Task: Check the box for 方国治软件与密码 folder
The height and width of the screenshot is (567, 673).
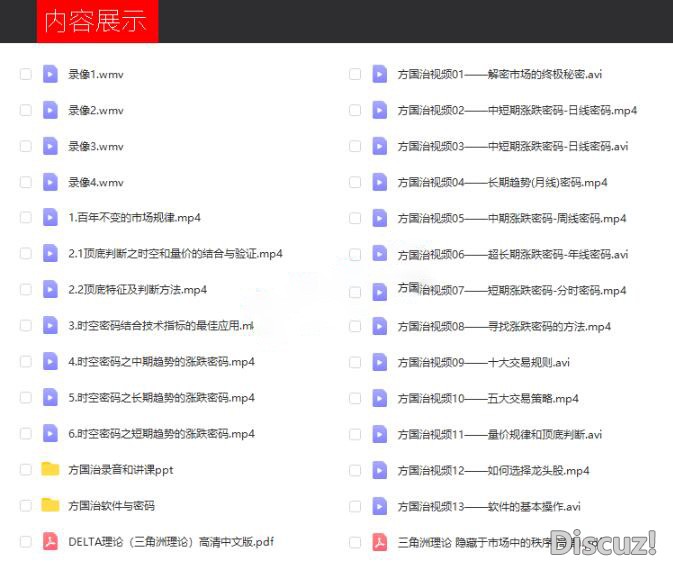Action: pyautogui.click(x=26, y=506)
